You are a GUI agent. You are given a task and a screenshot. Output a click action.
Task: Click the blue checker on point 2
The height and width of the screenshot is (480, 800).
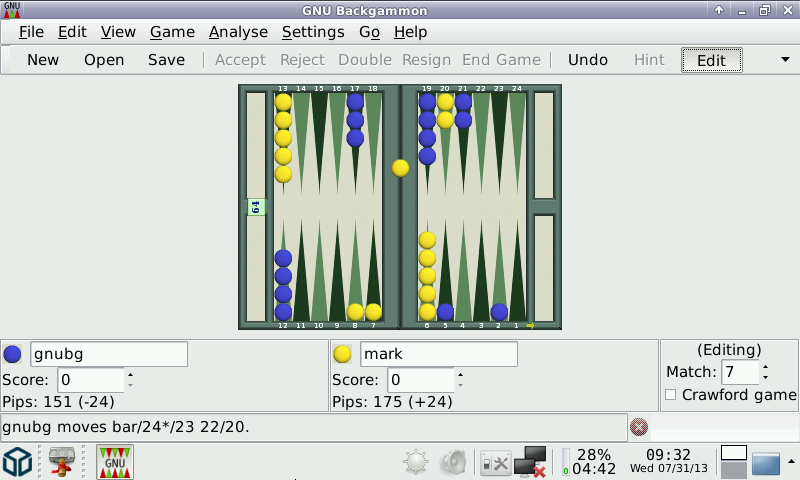coord(499,312)
